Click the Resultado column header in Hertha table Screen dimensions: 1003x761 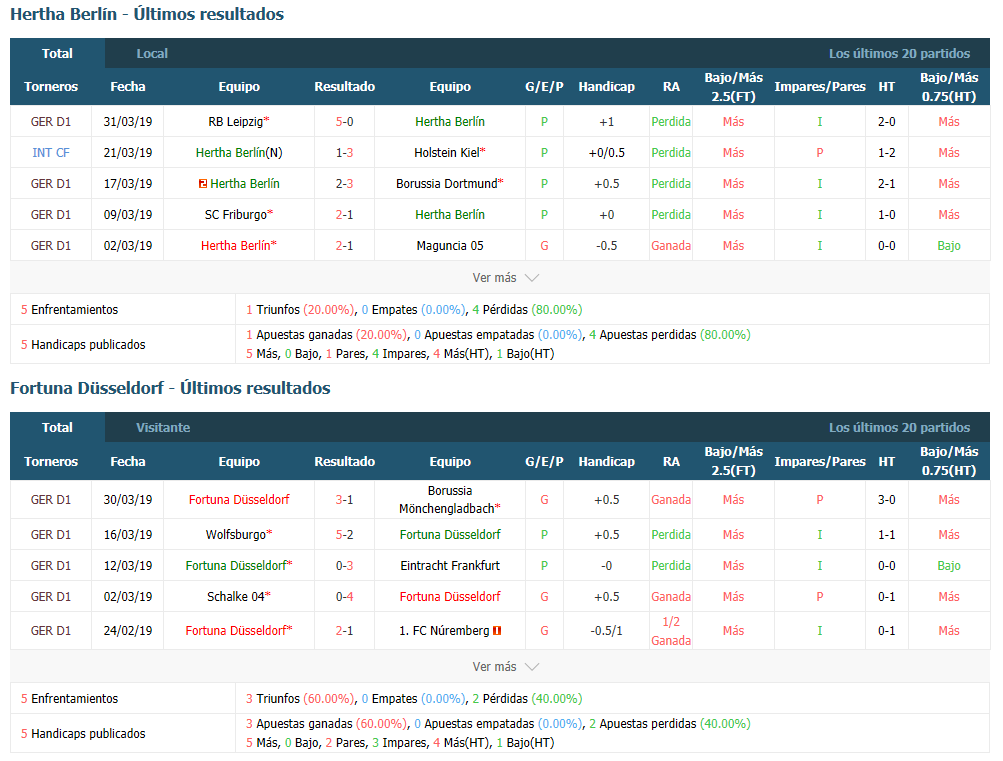click(344, 87)
